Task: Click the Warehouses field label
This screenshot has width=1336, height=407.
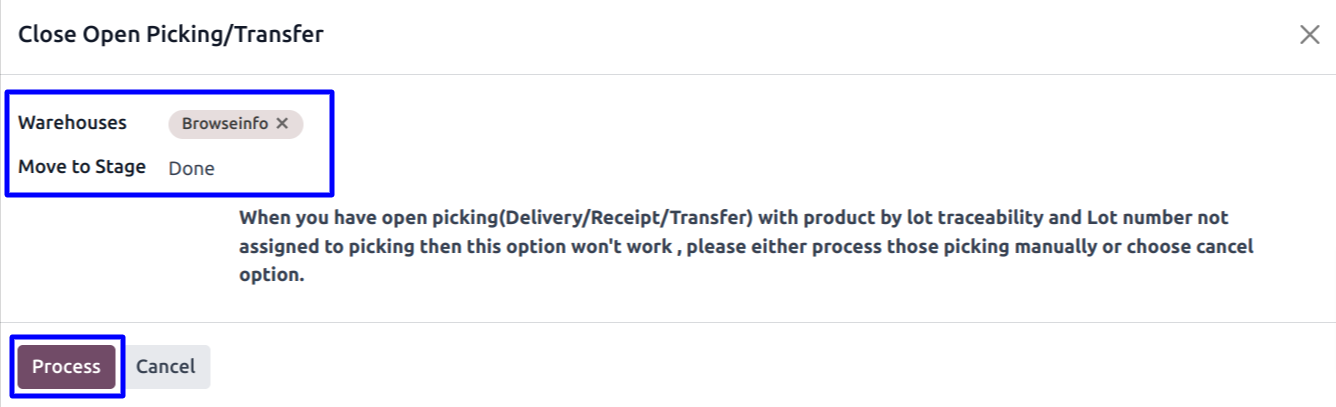Action: click(x=72, y=123)
